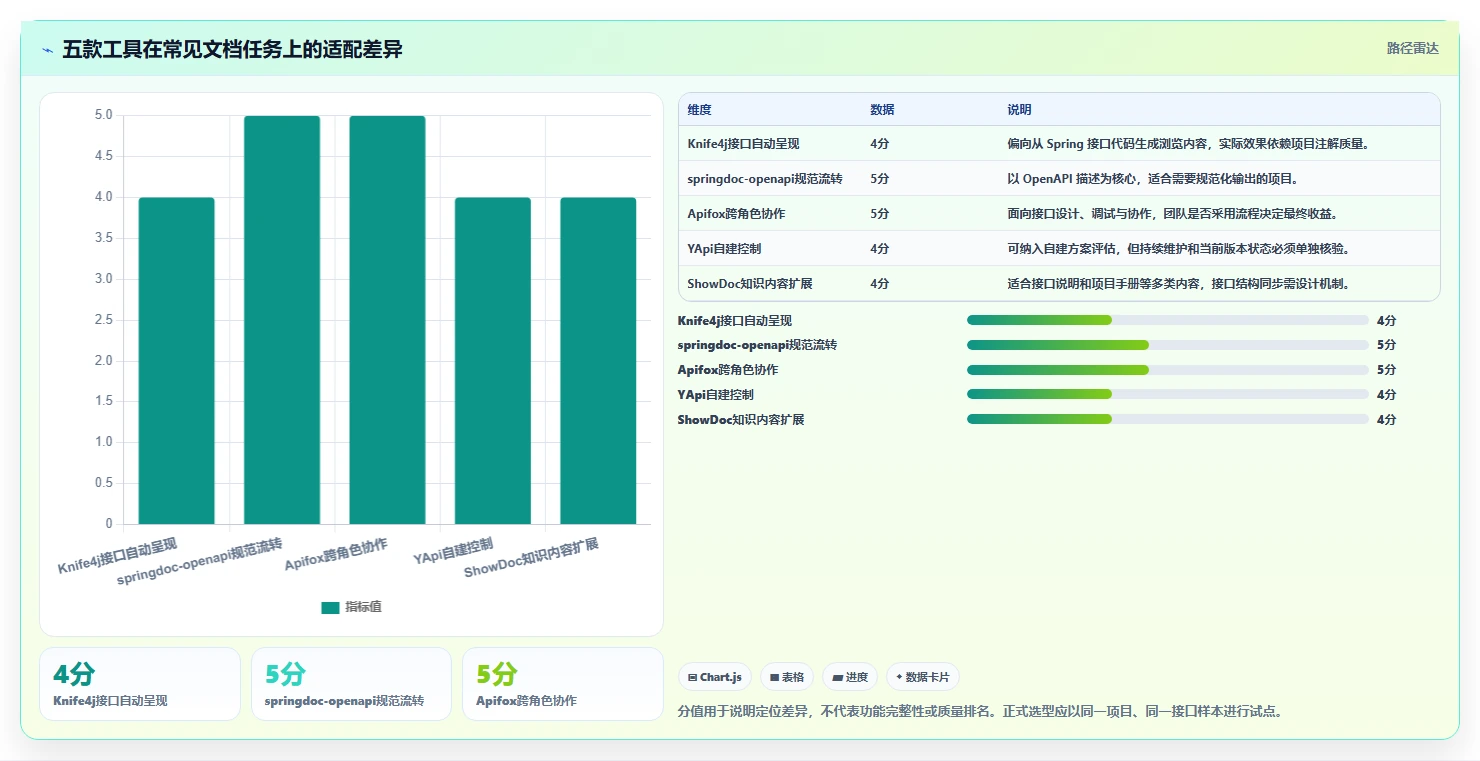Click the lightning icon beside the title
Viewport: 1480px width, 761px height.
coord(48,50)
